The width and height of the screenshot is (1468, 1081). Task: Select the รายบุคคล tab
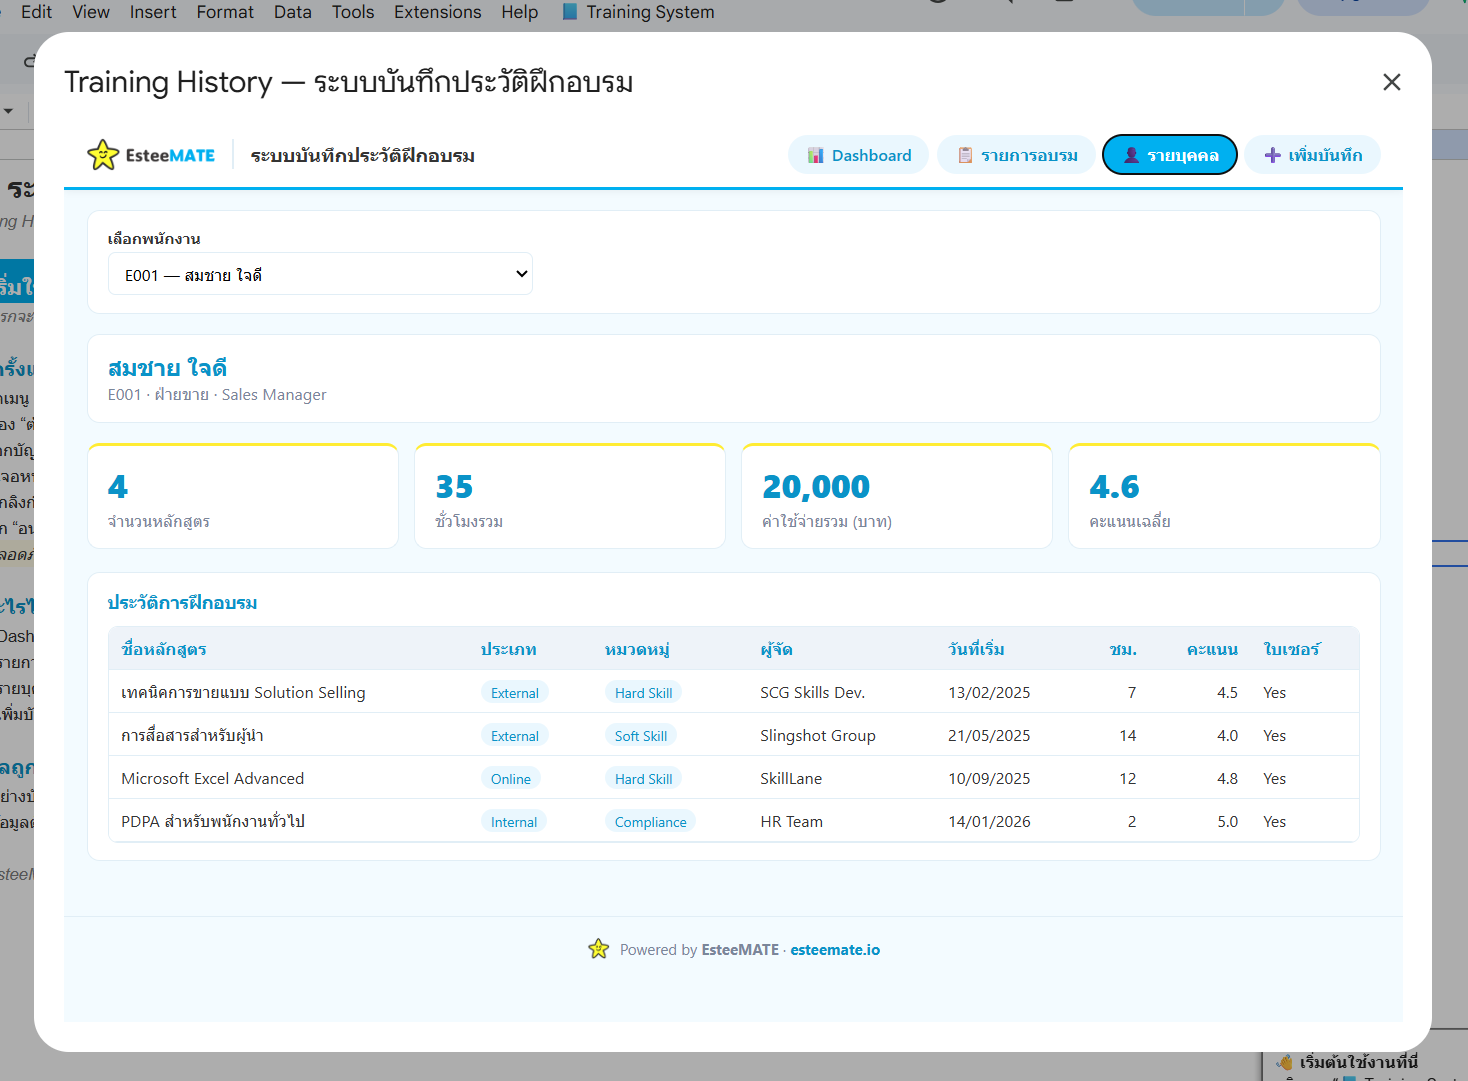1169,155
